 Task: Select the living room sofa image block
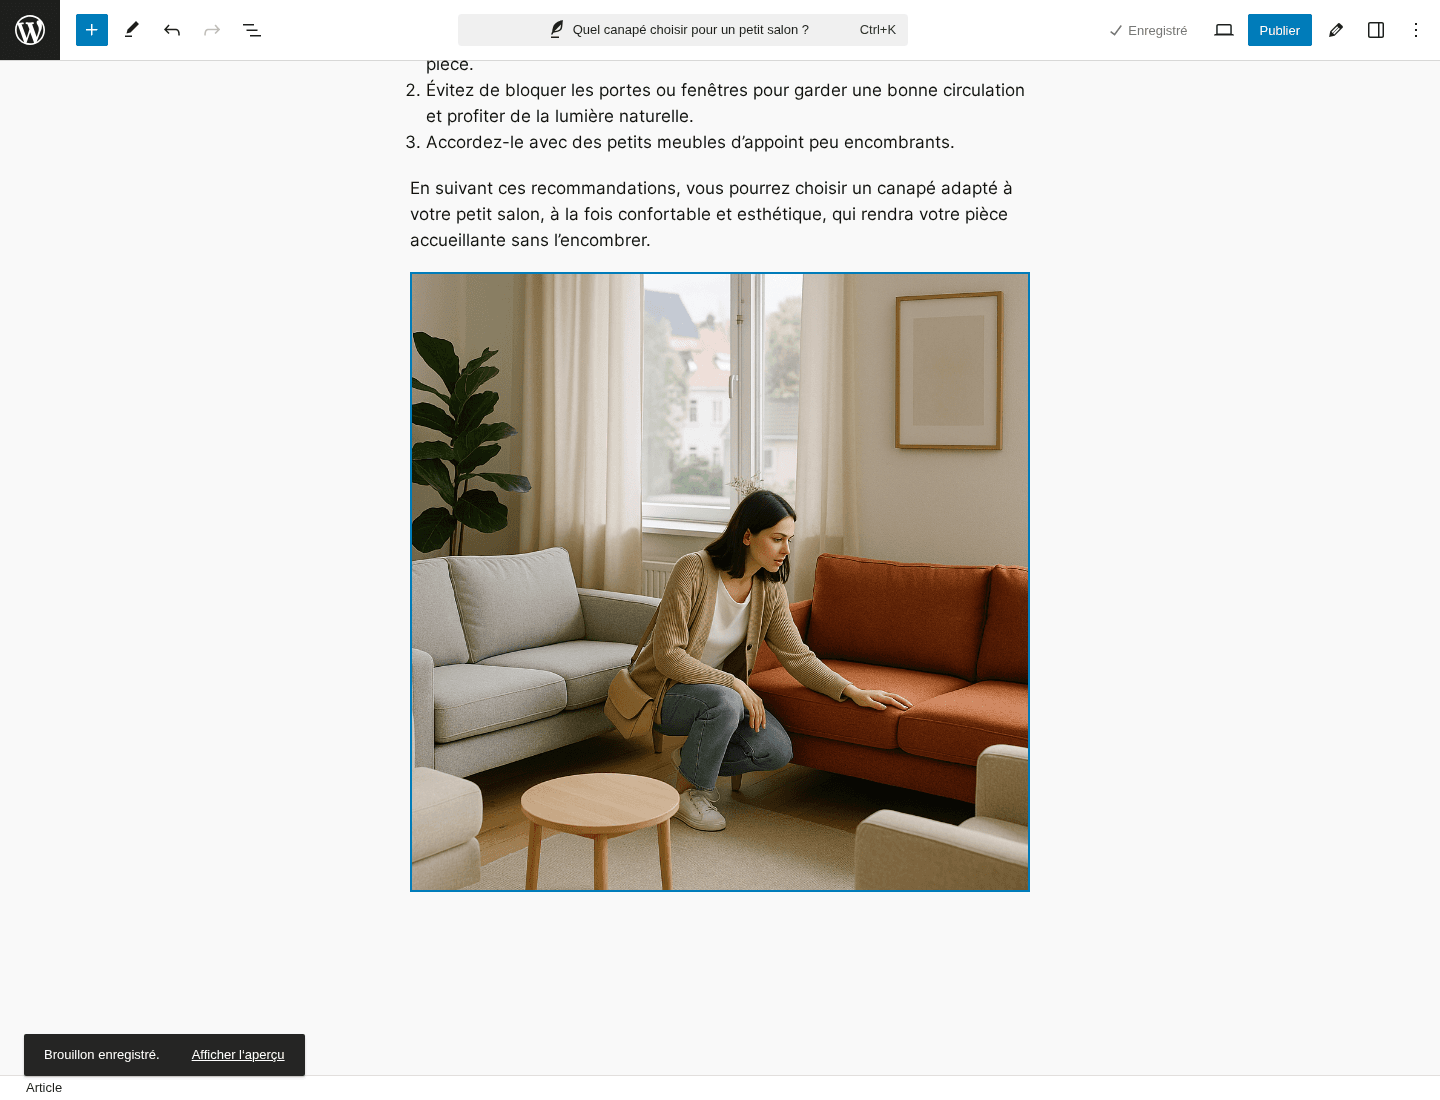point(720,582)
